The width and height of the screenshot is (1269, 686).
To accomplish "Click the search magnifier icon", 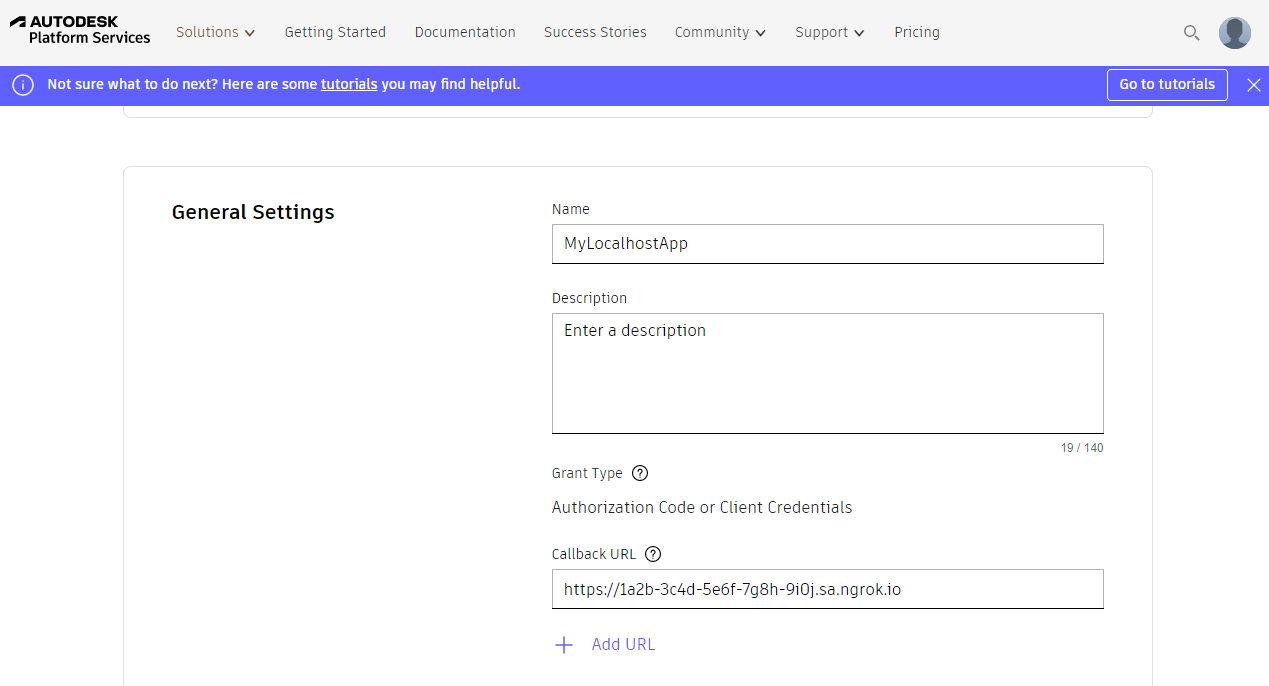I will [1191, 32].
